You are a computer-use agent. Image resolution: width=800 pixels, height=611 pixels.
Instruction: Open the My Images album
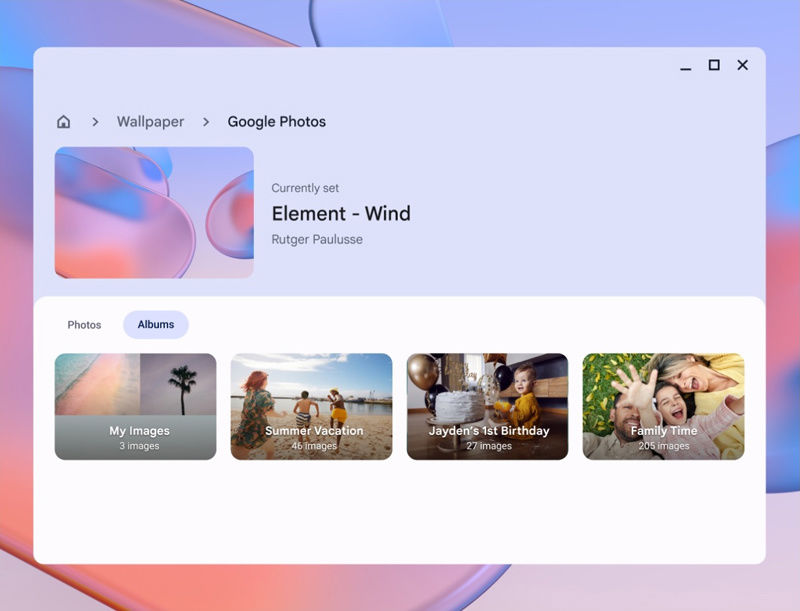(x=135, y=406)
